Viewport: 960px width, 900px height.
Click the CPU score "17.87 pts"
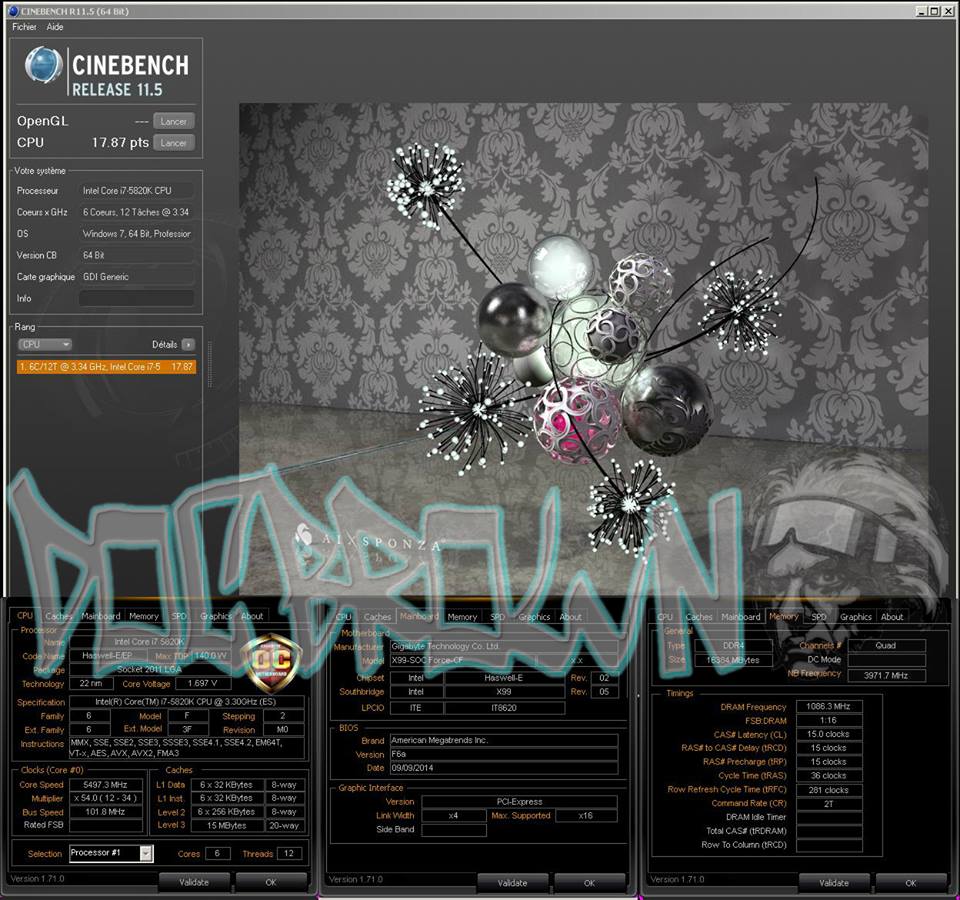click(121, 143)
